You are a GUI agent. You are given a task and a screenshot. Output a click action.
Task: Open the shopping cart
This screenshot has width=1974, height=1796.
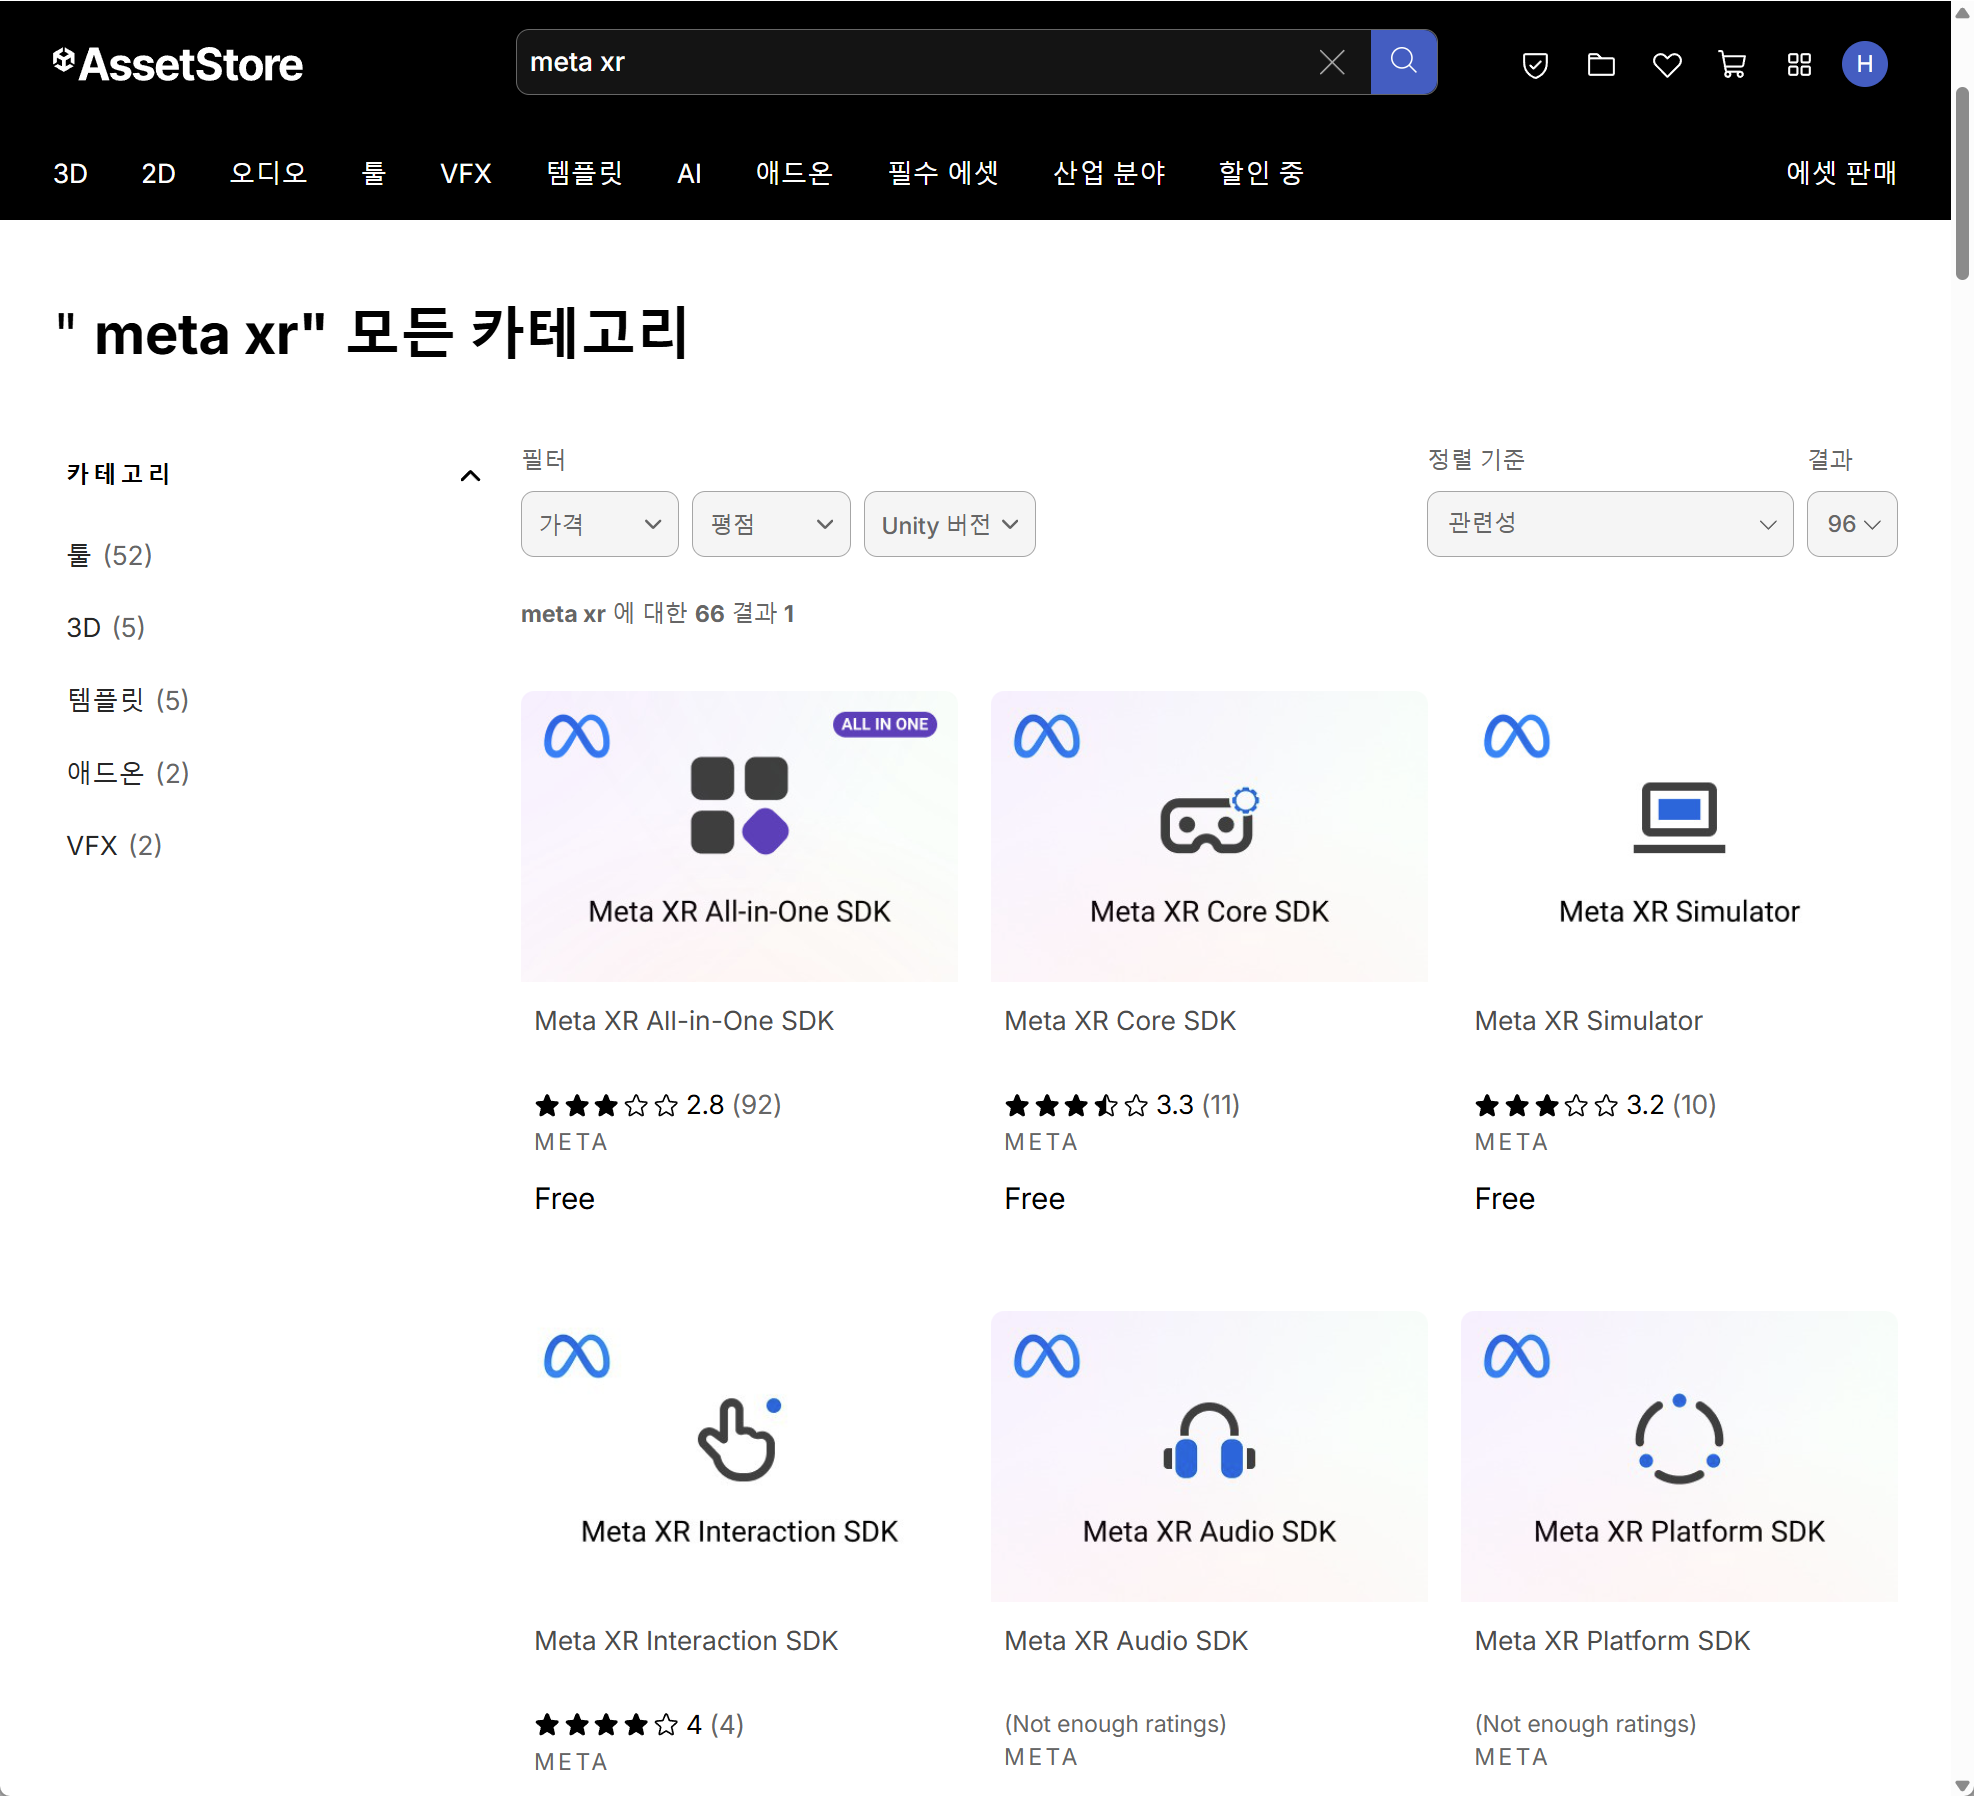[x=1732, y=65]
